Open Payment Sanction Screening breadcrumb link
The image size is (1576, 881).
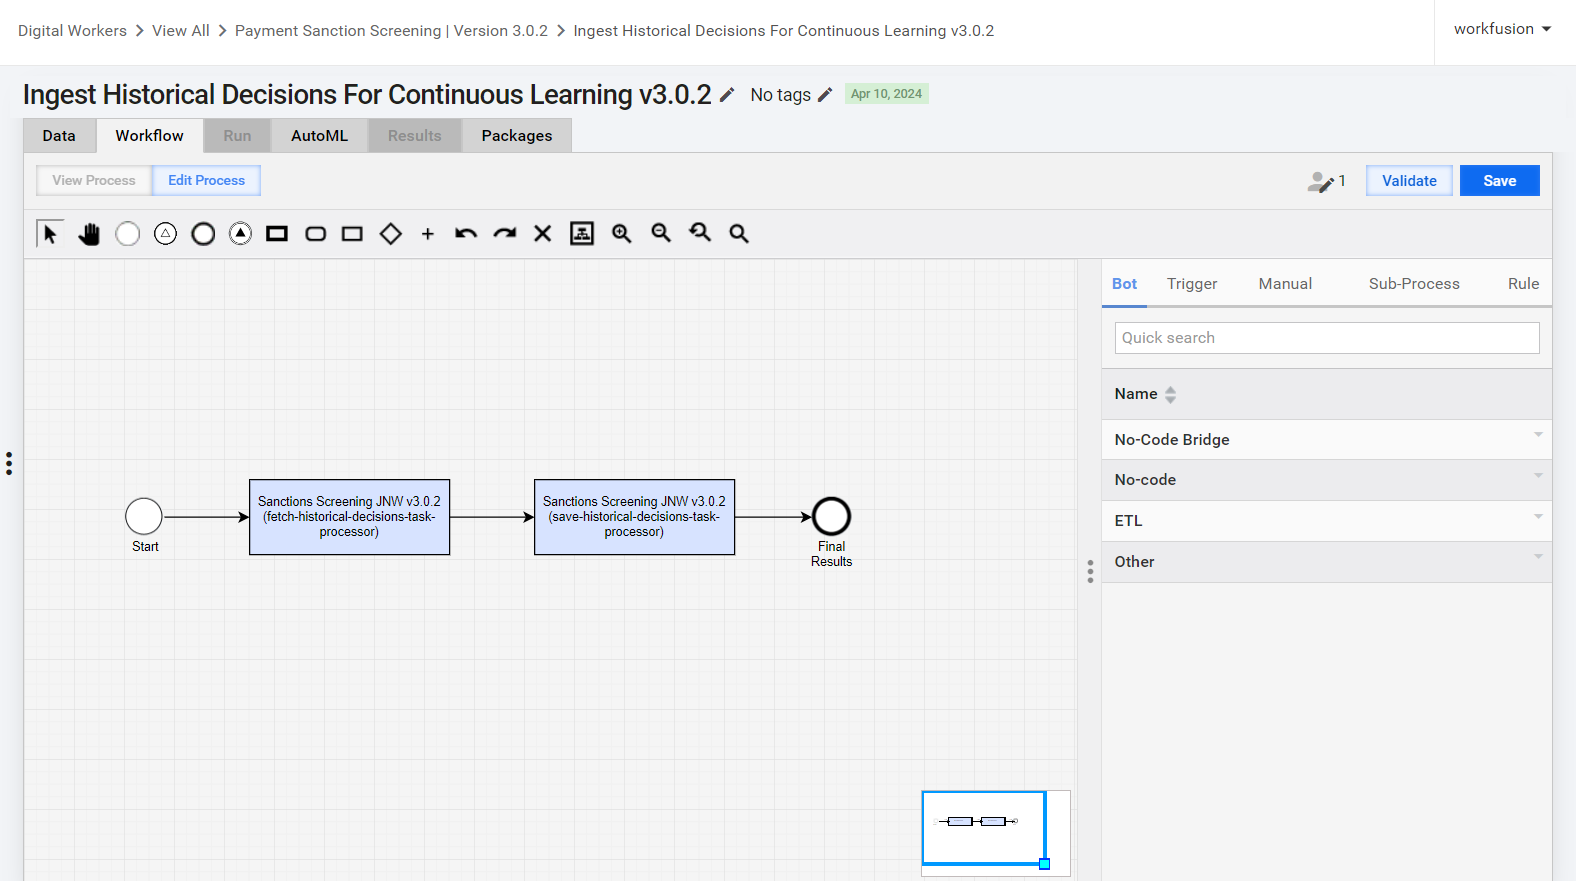pyautogui.click(x=391, y=31)
